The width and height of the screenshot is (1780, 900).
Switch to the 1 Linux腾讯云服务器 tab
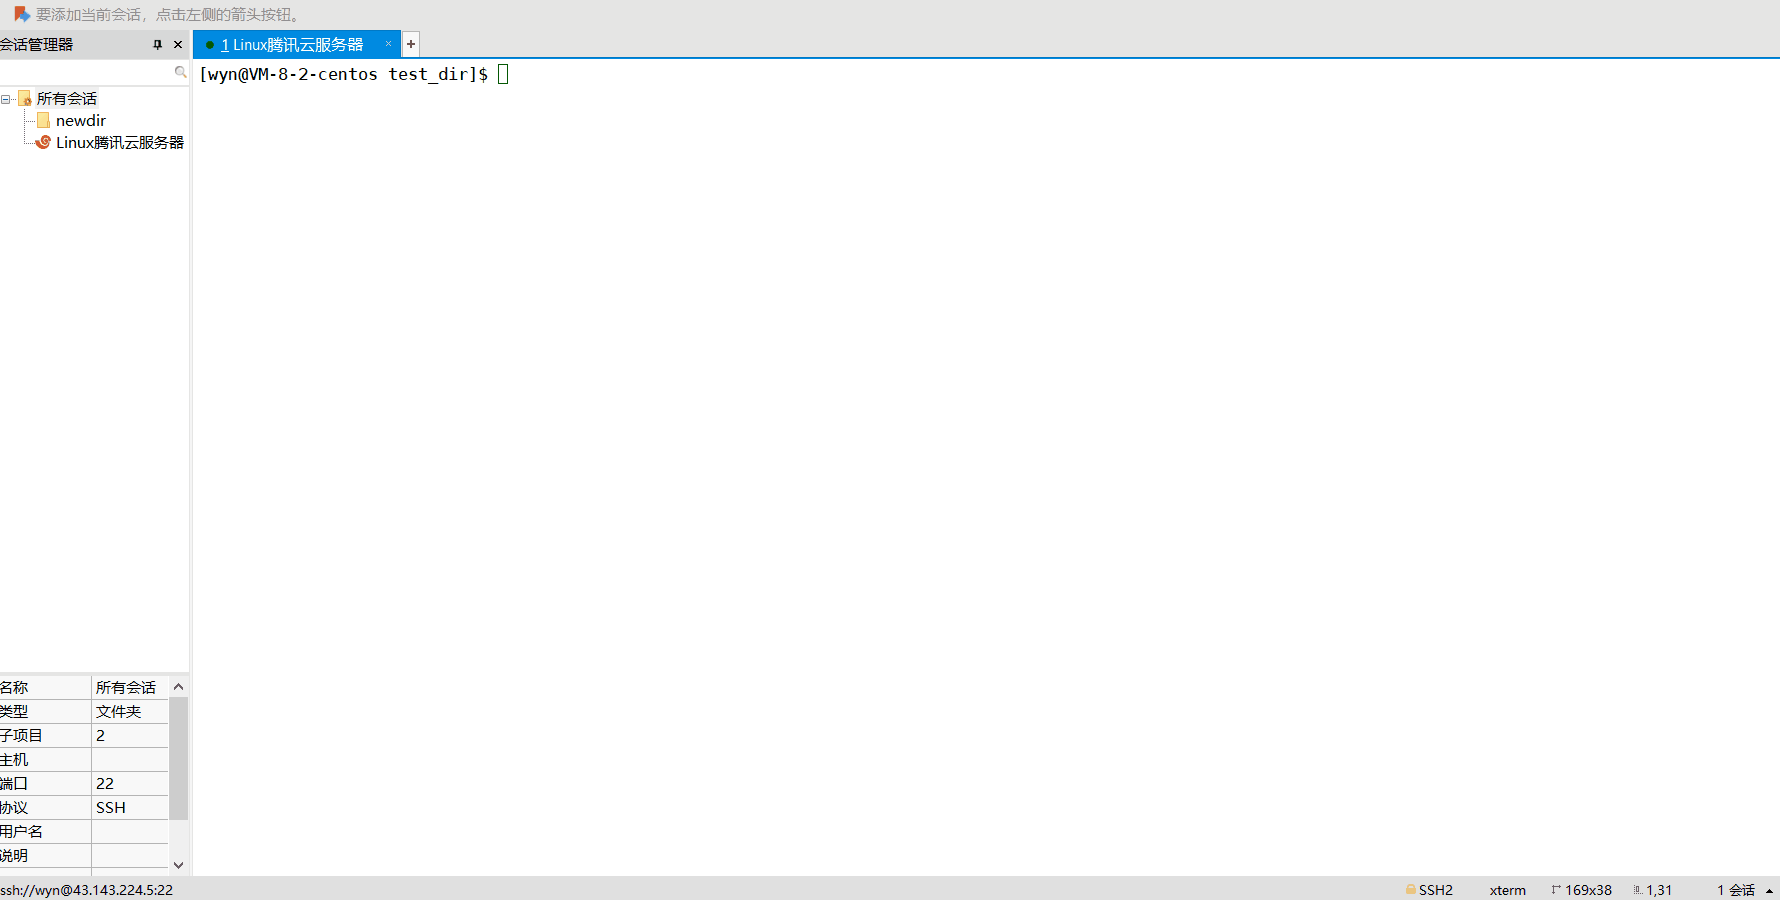[292, 45]
